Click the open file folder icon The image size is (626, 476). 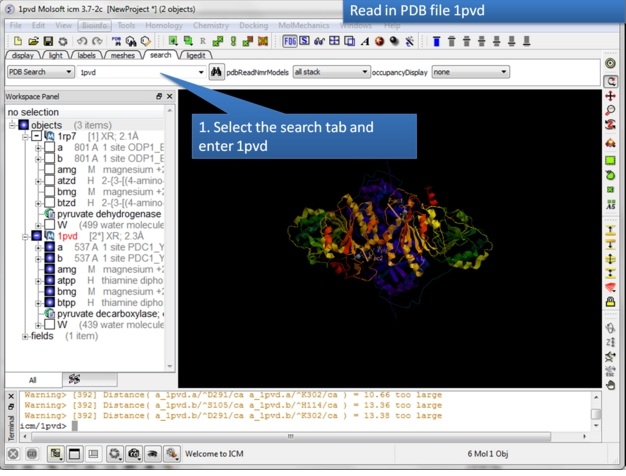pyautogui.click(x=33, y=41)
